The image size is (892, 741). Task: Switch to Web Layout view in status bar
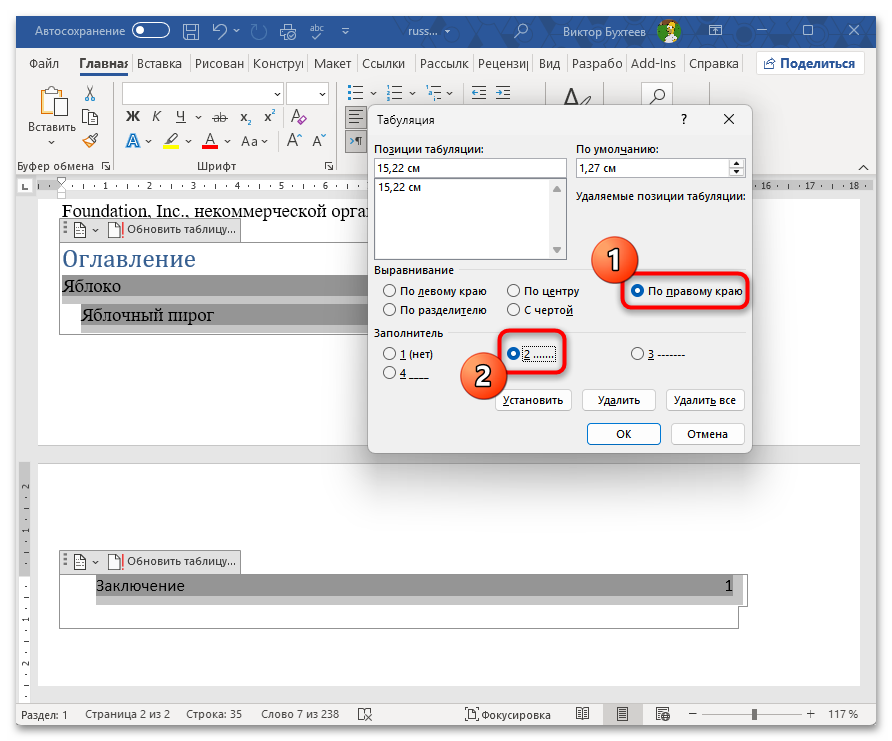(x=663, y=714)
